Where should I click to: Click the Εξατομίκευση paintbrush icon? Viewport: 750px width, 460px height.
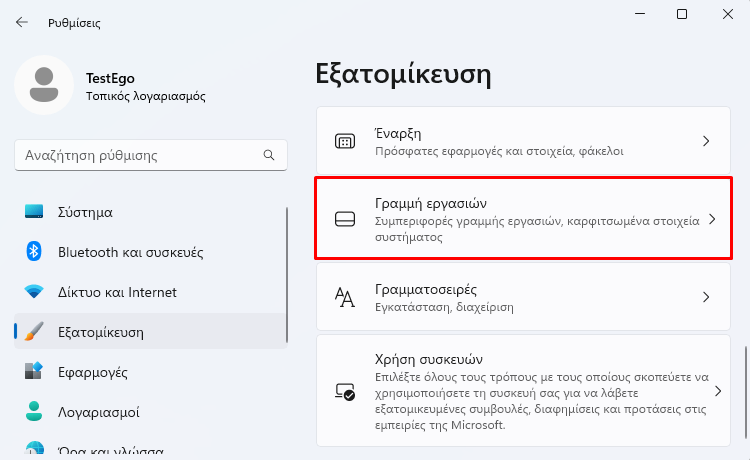tap(35, 332)
